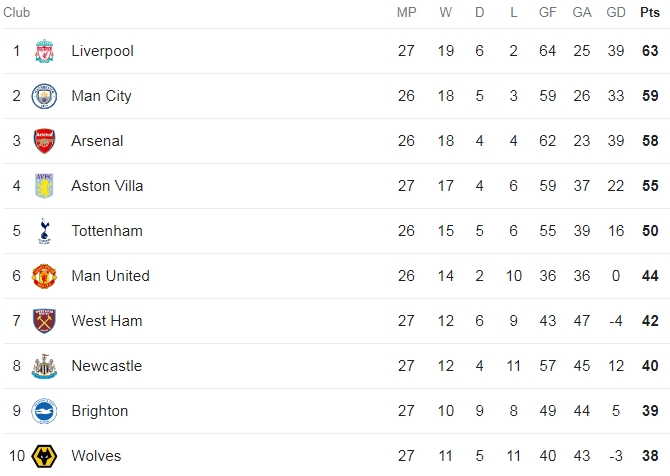670x476 pixels.
Task: Click the Man United crest icon
Action: click(x=44, y=276)
